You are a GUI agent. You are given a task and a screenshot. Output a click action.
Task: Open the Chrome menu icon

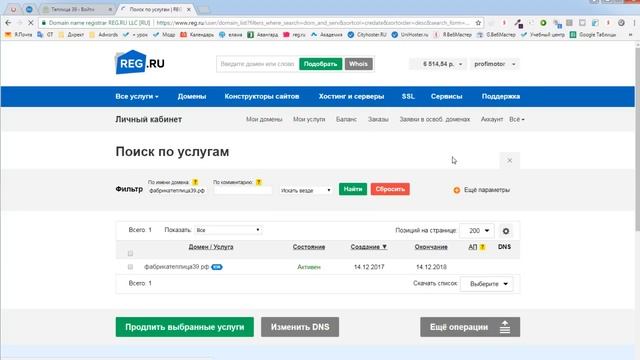point(634,23)
